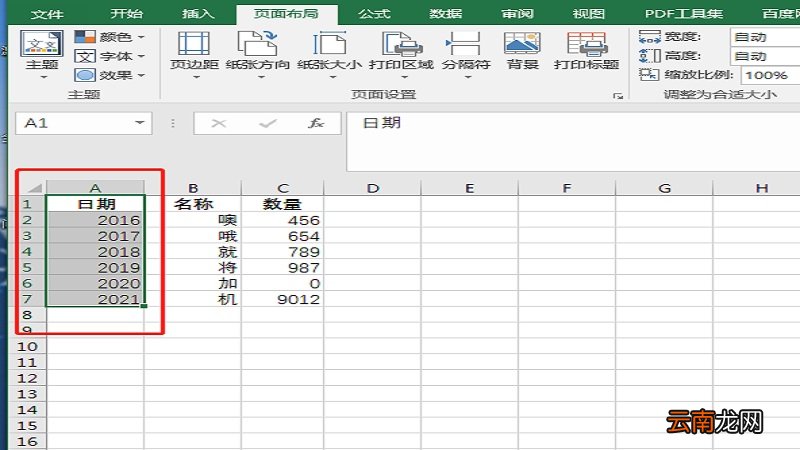Open the Height (高度) 自动 combo box

pos(765,56)
